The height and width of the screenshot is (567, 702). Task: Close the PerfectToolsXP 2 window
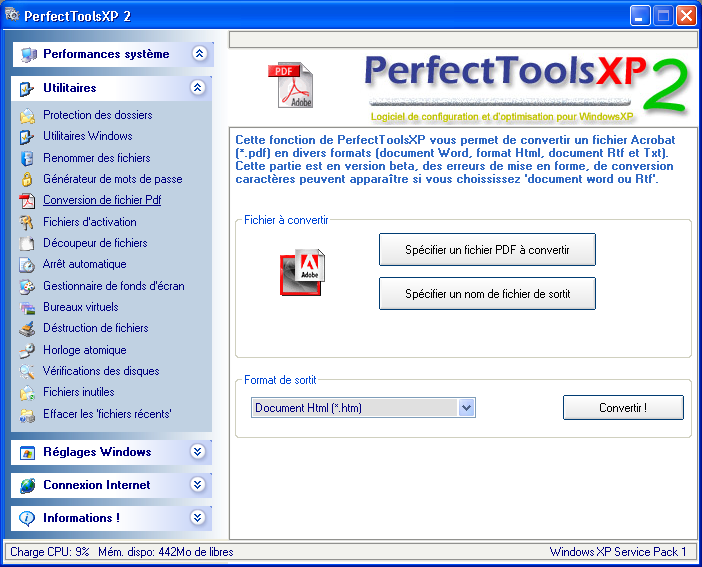pos(686,16)
